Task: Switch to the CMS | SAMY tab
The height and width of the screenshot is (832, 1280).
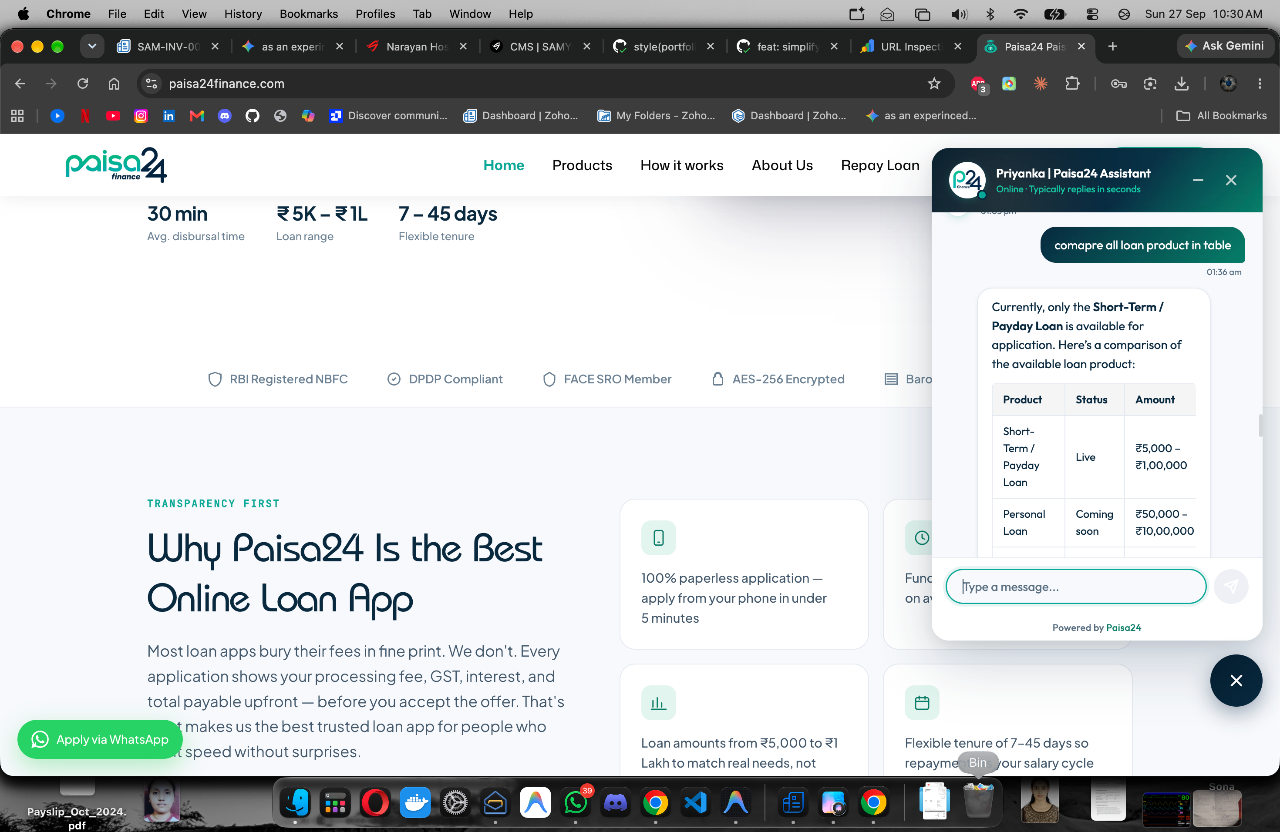Action: pyautogui.click(x=539, y=46)
